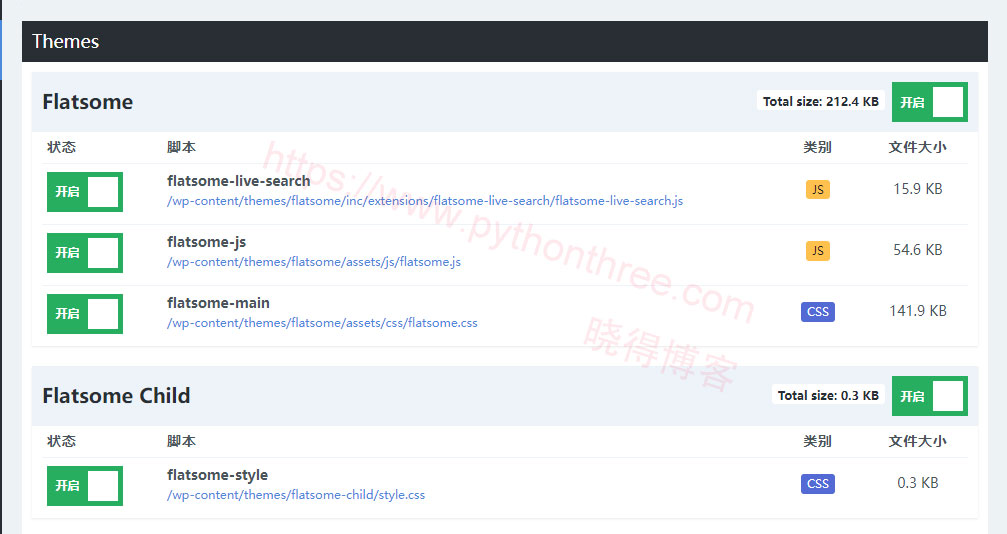Image resolution: width=1007 pixels, height=534 pixels.
Task: Click the 脚本 column header in Flatsome Child table
Action: 181,441
